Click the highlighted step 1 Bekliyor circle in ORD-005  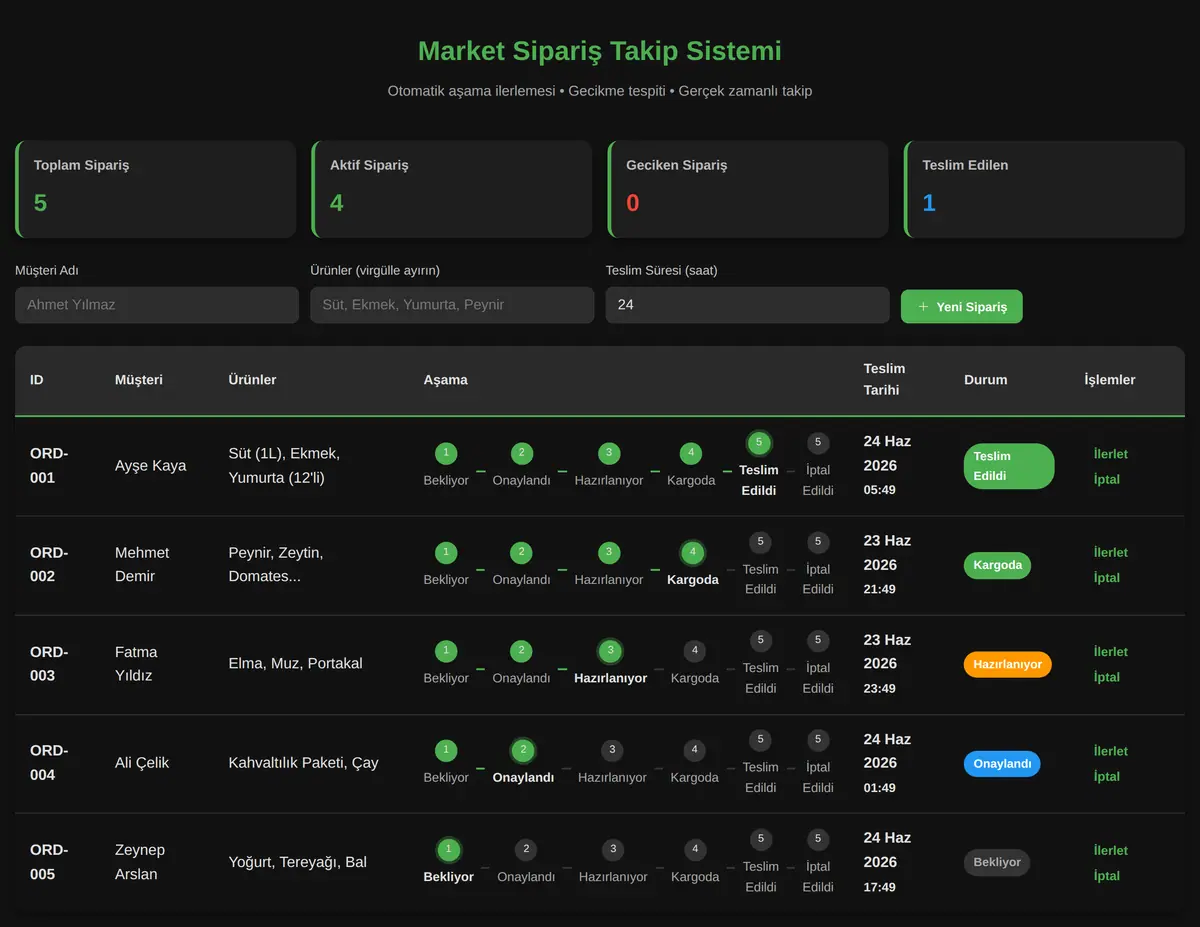[448, 850]
